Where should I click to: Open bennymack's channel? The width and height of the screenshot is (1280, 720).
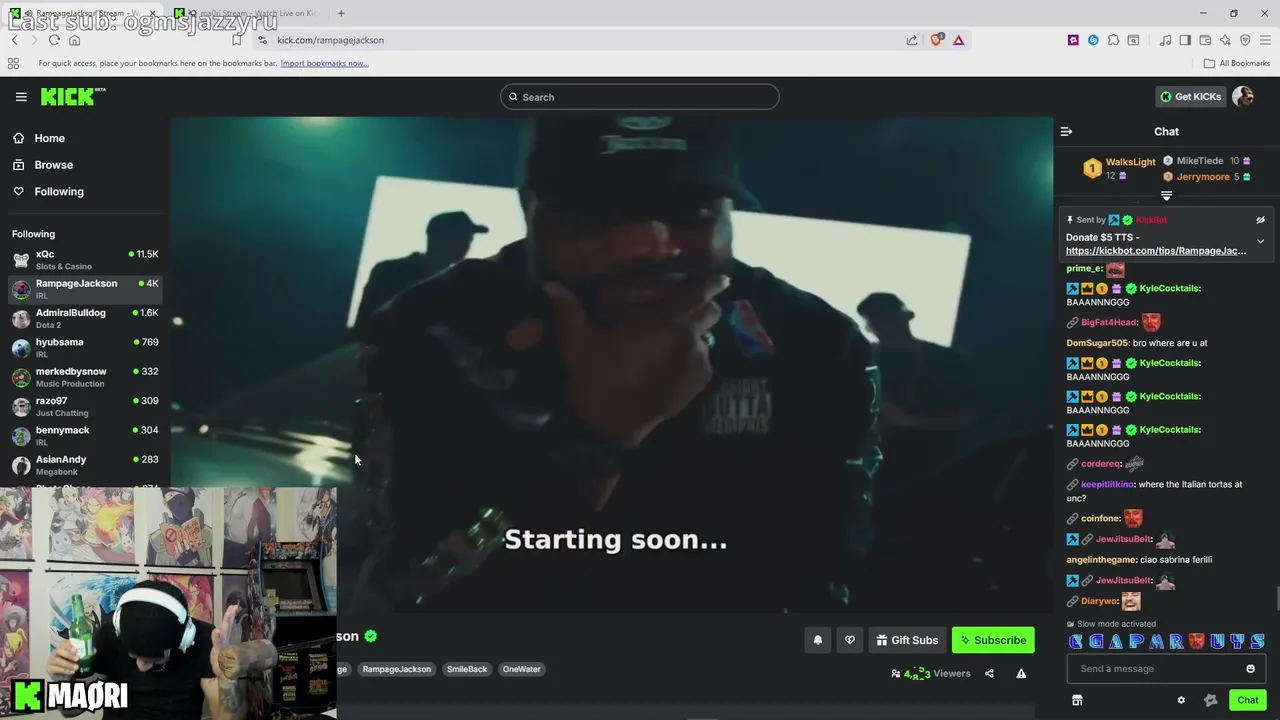85,435
